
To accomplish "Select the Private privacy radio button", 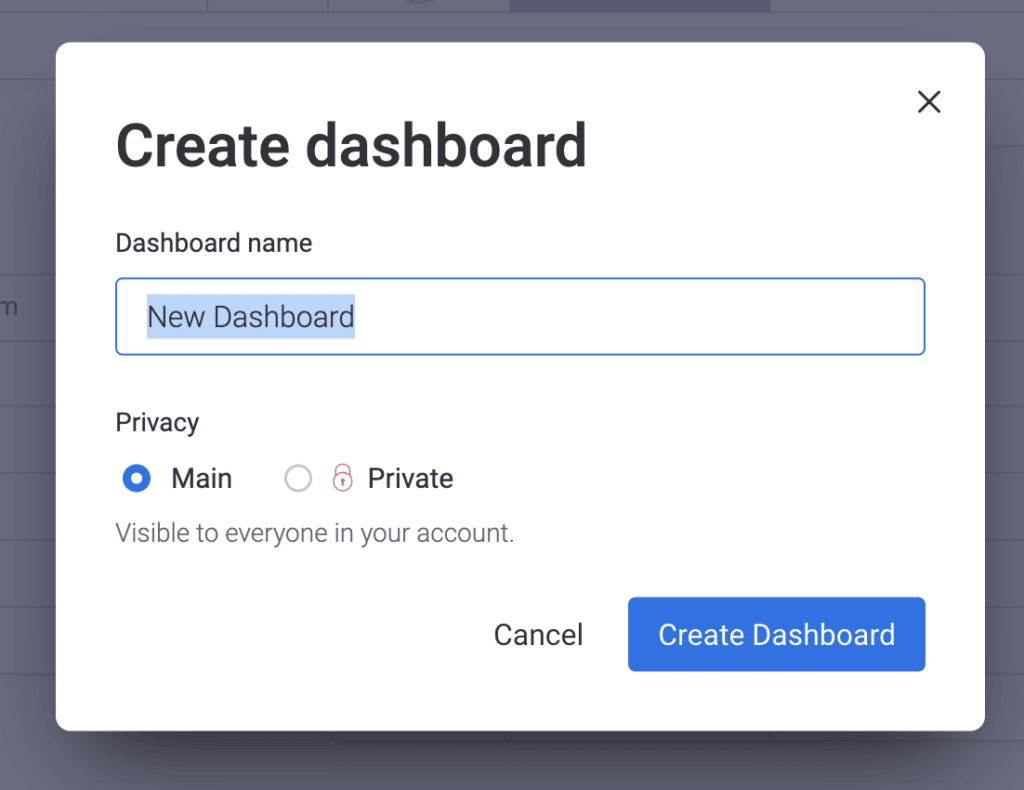I will (298, 479).
